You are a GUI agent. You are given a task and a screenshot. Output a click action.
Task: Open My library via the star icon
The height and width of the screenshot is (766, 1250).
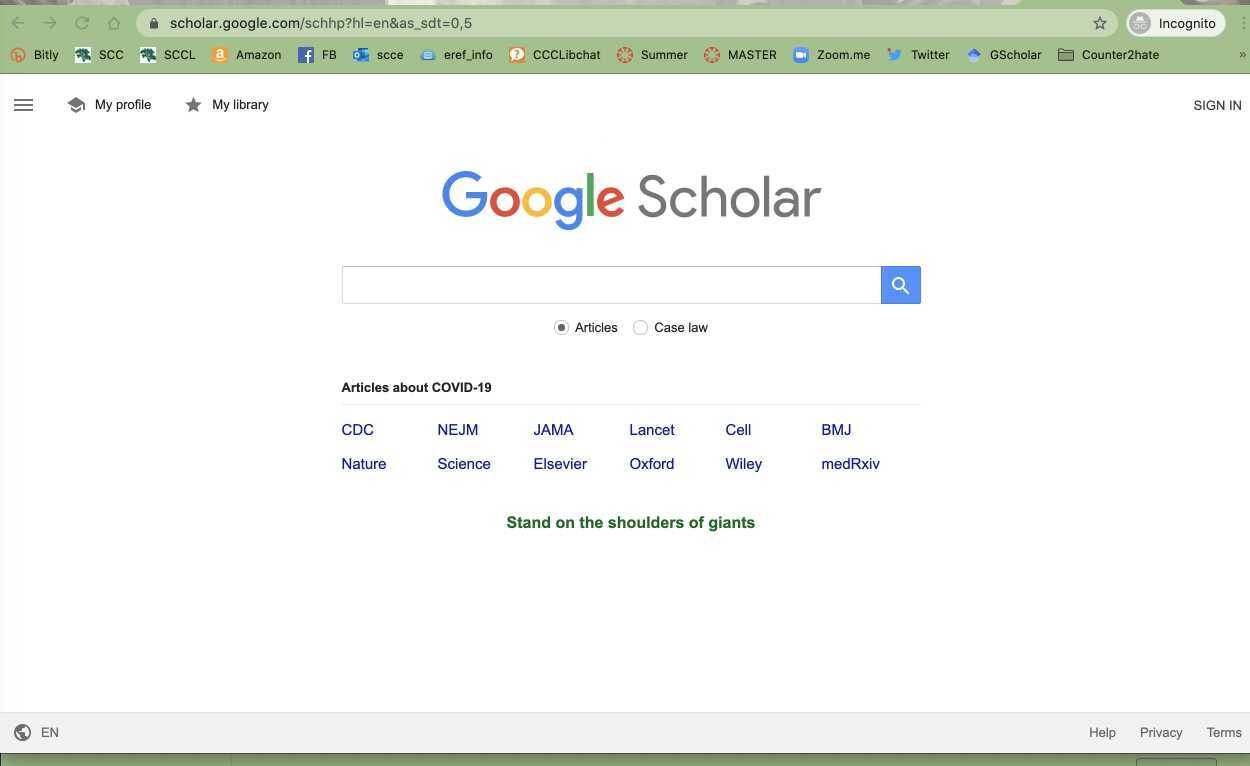tap(193, 104)
